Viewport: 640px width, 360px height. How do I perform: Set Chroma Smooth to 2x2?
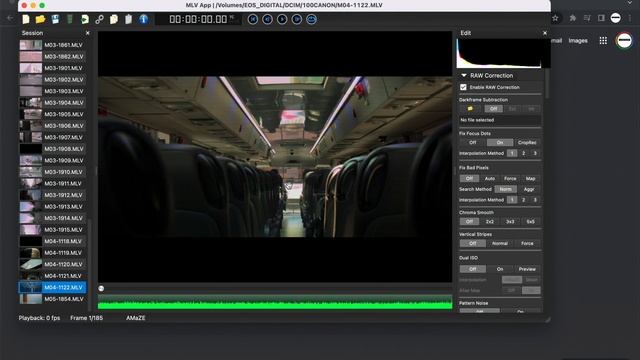[490, 221]
